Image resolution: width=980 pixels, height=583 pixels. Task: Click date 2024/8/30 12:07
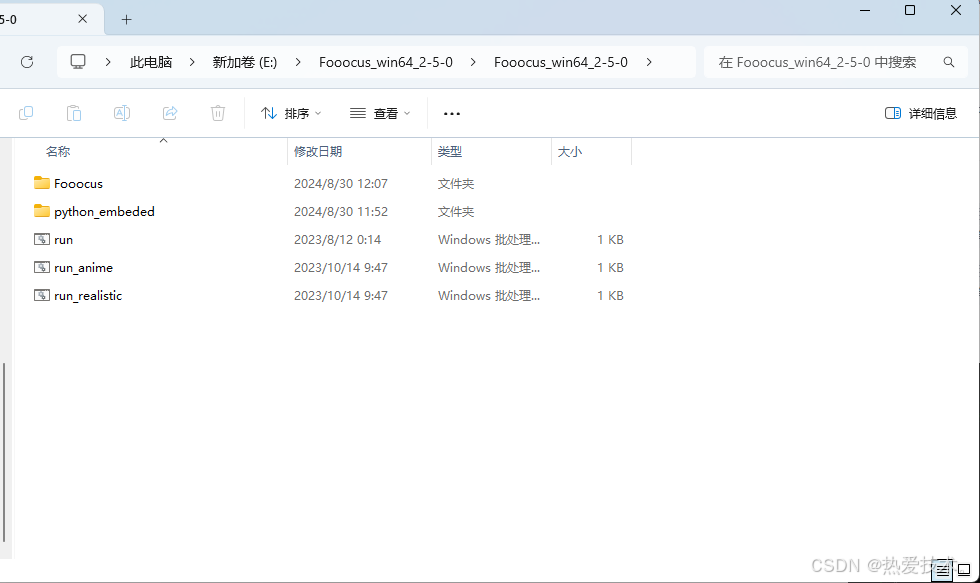(x=341, y=184)
